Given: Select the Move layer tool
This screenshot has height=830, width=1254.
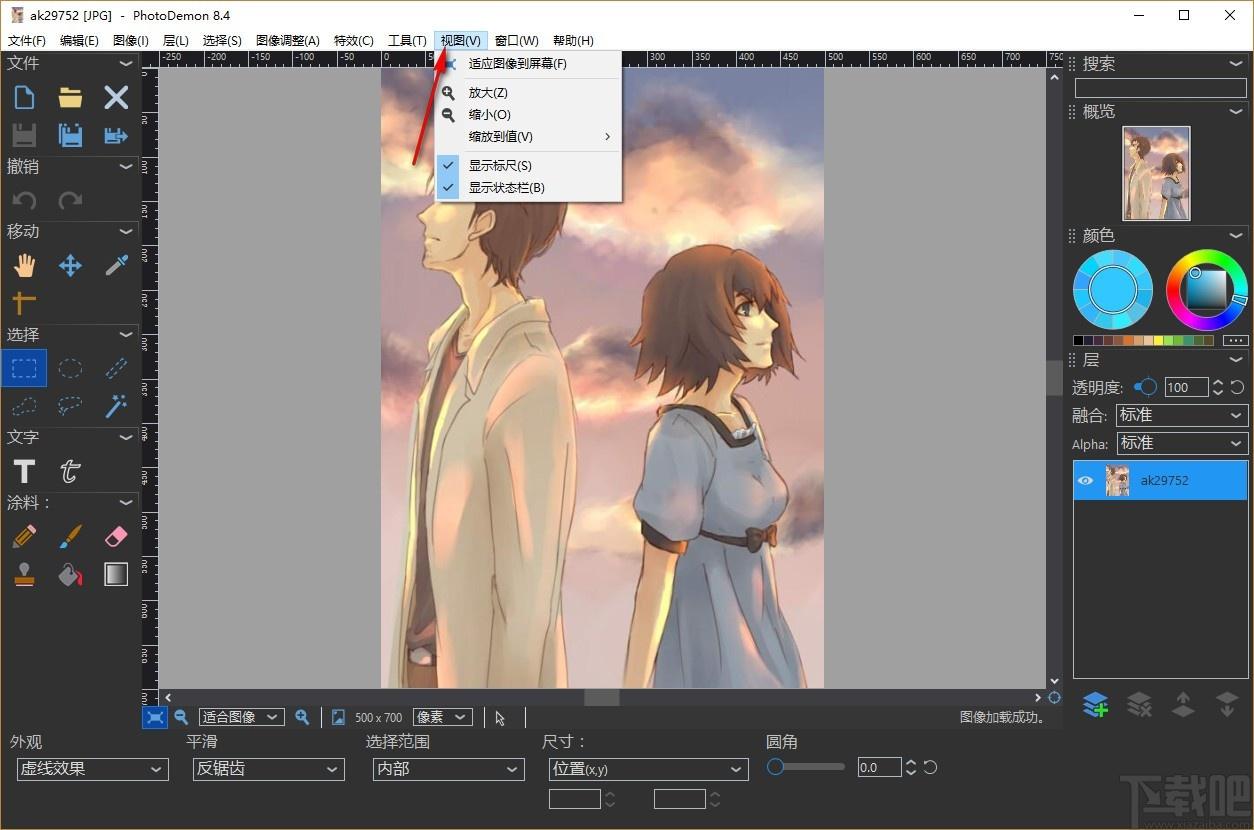Looking at the screenshot, I should [x=70, y=265].
